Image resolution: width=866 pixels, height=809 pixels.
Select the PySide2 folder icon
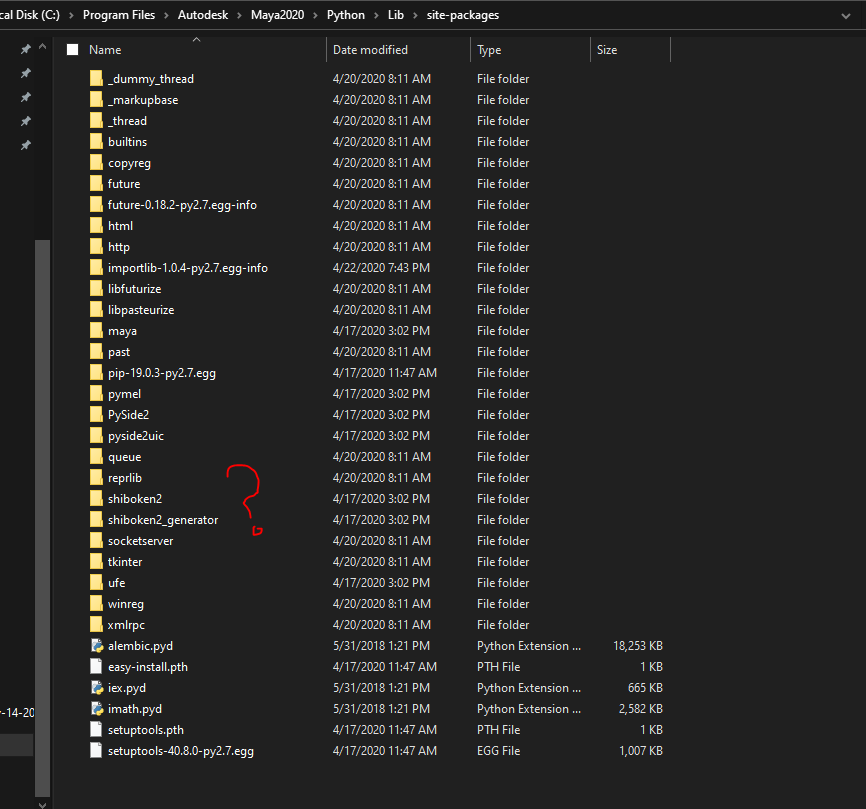[96, 415]
